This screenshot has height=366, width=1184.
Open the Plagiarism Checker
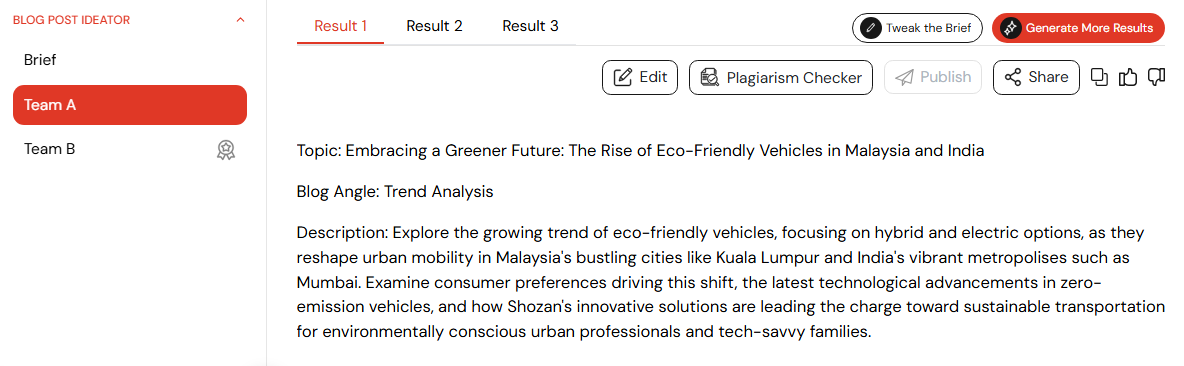pos(781,77)
